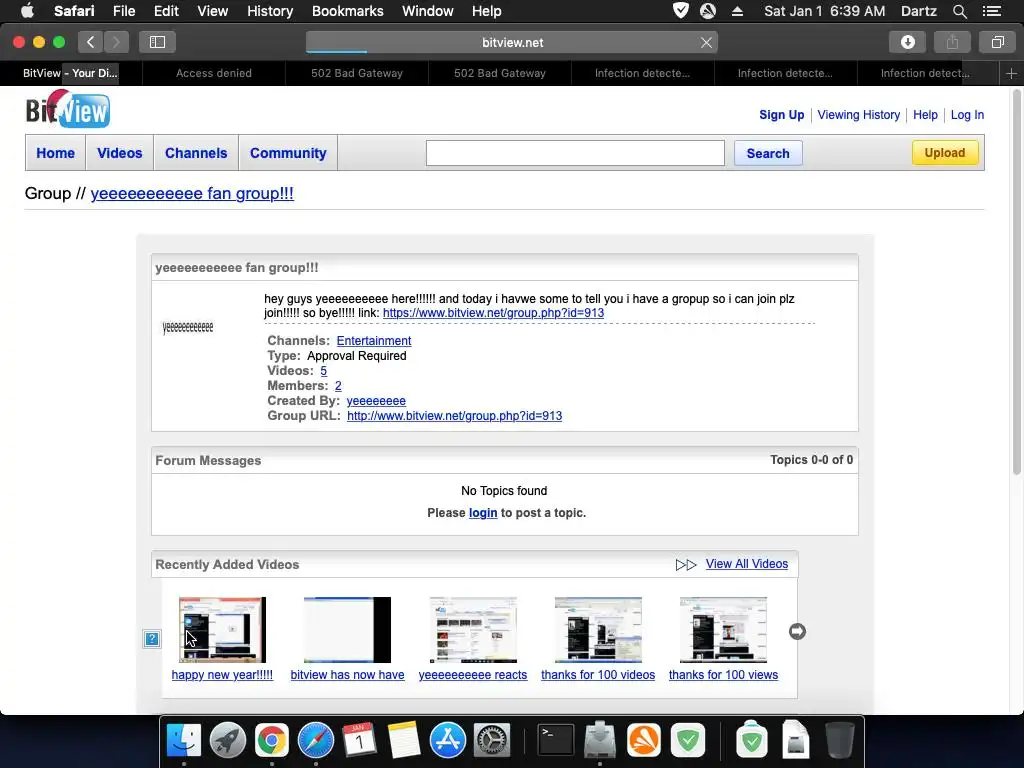Click the Videos count link 5
Screen dimensions: 1024x768
tap(323, 371)
